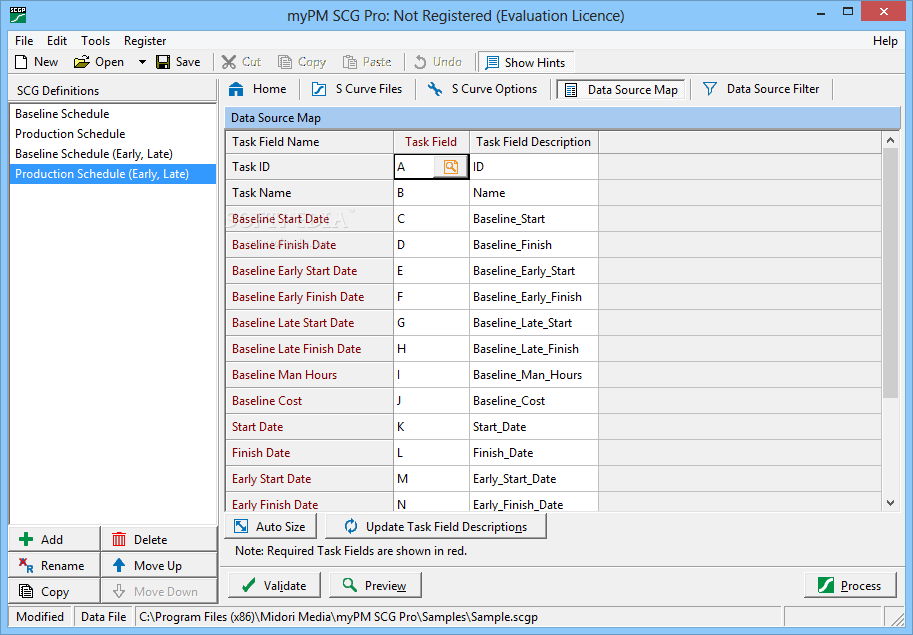Click the greyed-out Move Down button
Screen dimensions: 913x635
159,591
